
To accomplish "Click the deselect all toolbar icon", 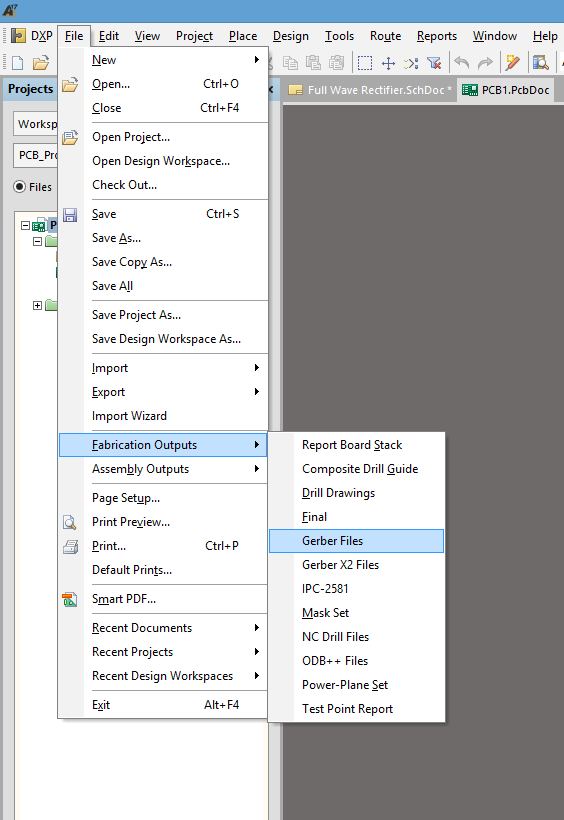I will coord(411,63).
